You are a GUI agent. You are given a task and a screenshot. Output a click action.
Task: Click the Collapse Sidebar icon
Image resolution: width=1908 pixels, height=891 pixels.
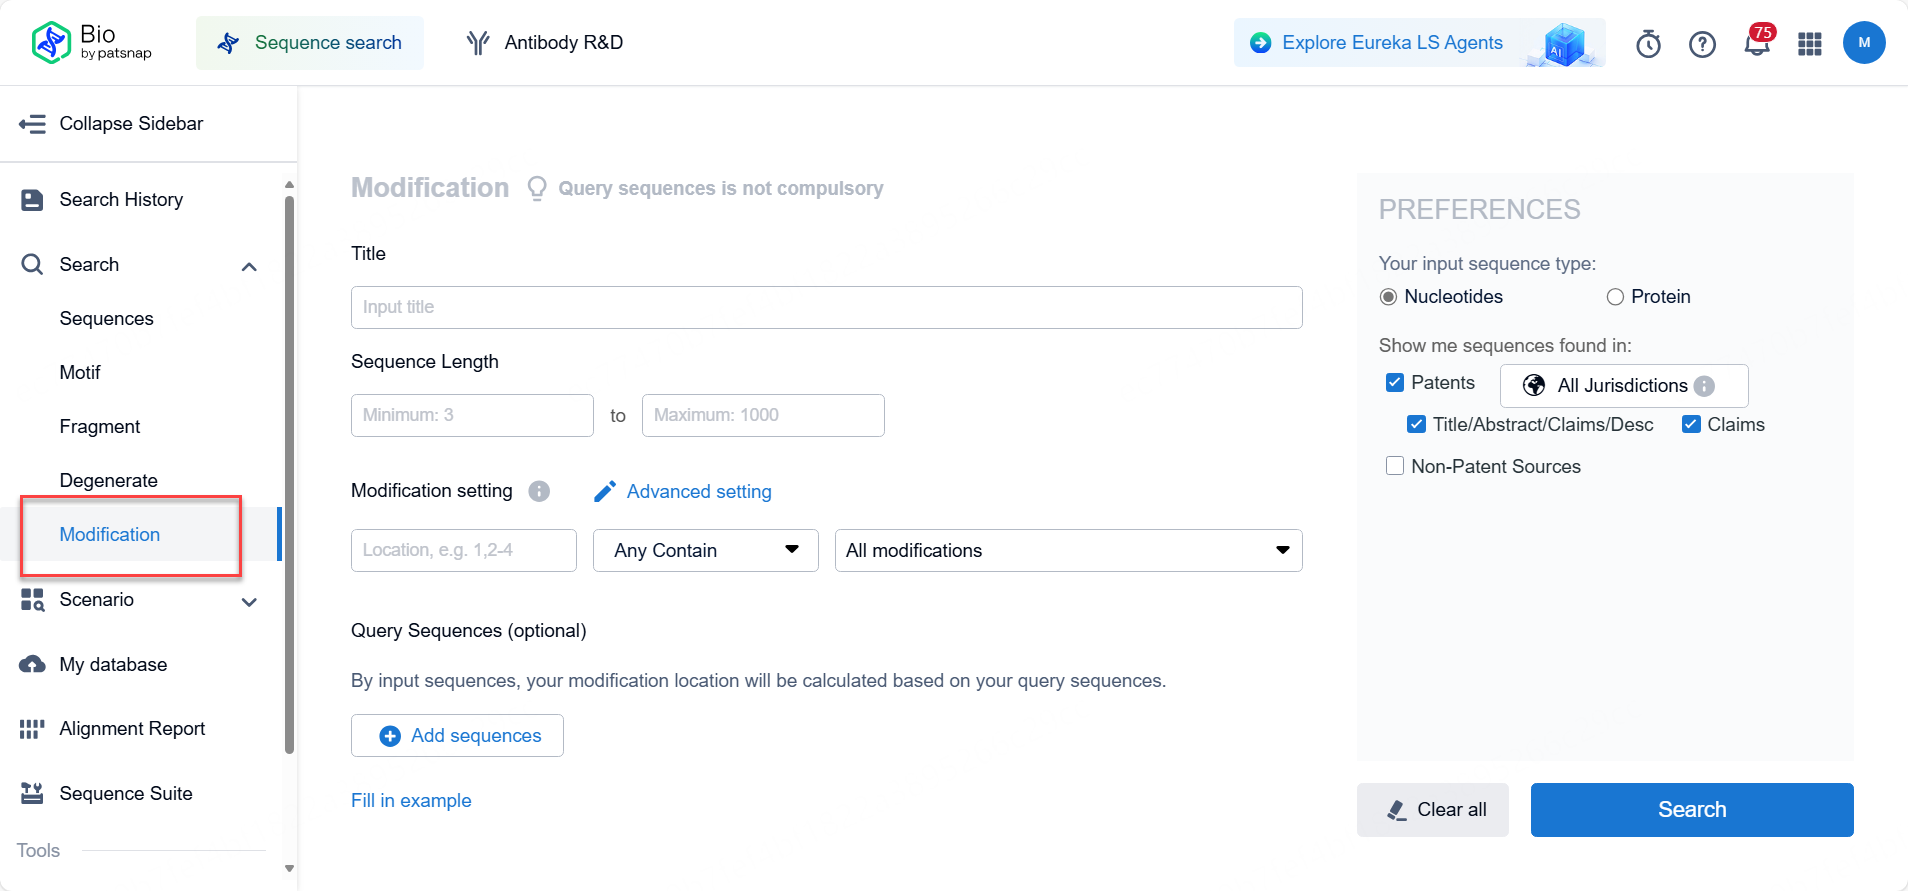pyautogui.click(x=32, y=124)
